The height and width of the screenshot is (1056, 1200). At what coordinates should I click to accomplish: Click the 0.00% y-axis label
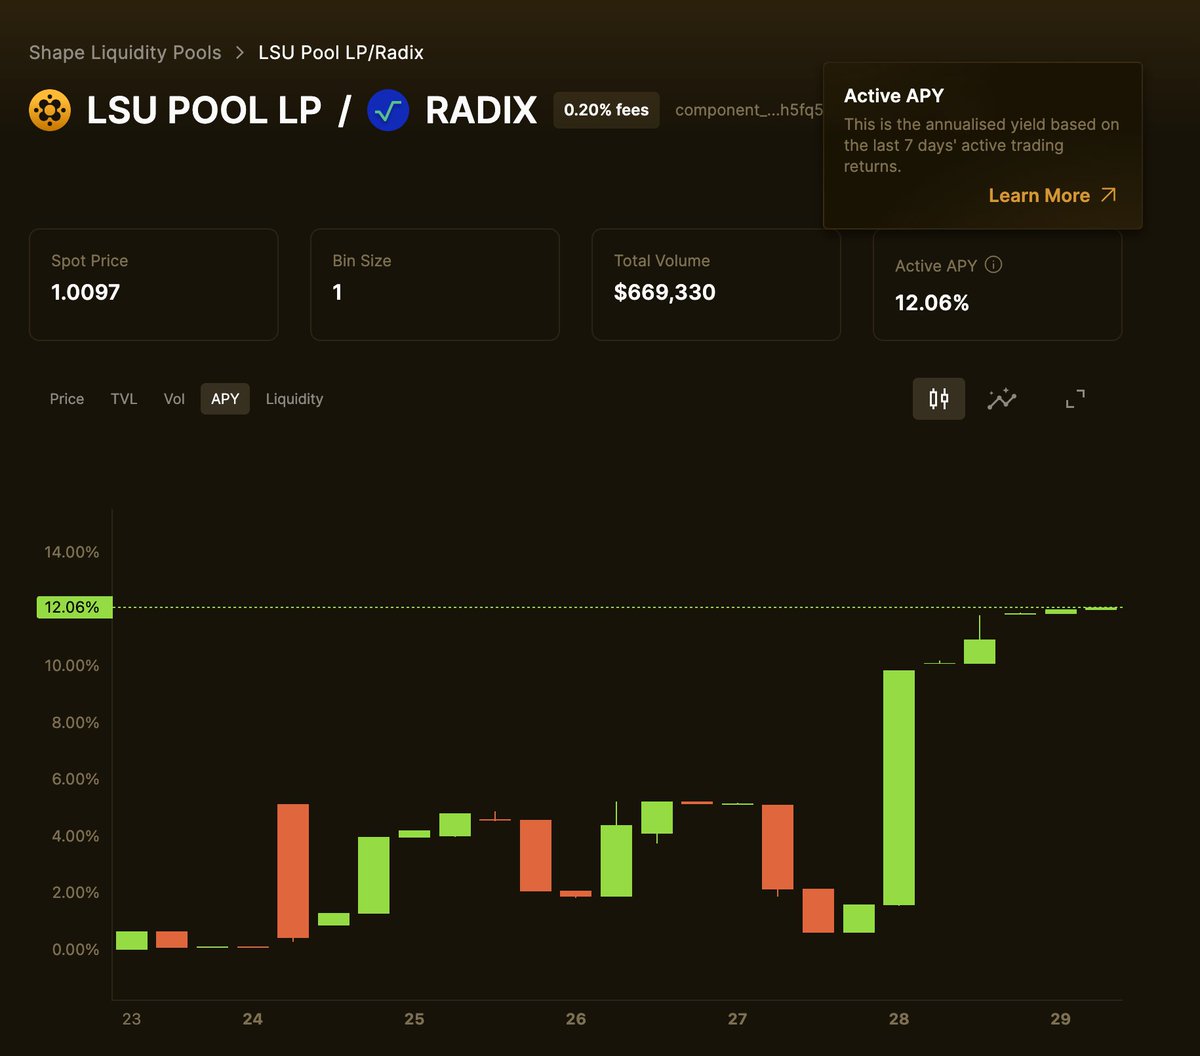(75, 950)
